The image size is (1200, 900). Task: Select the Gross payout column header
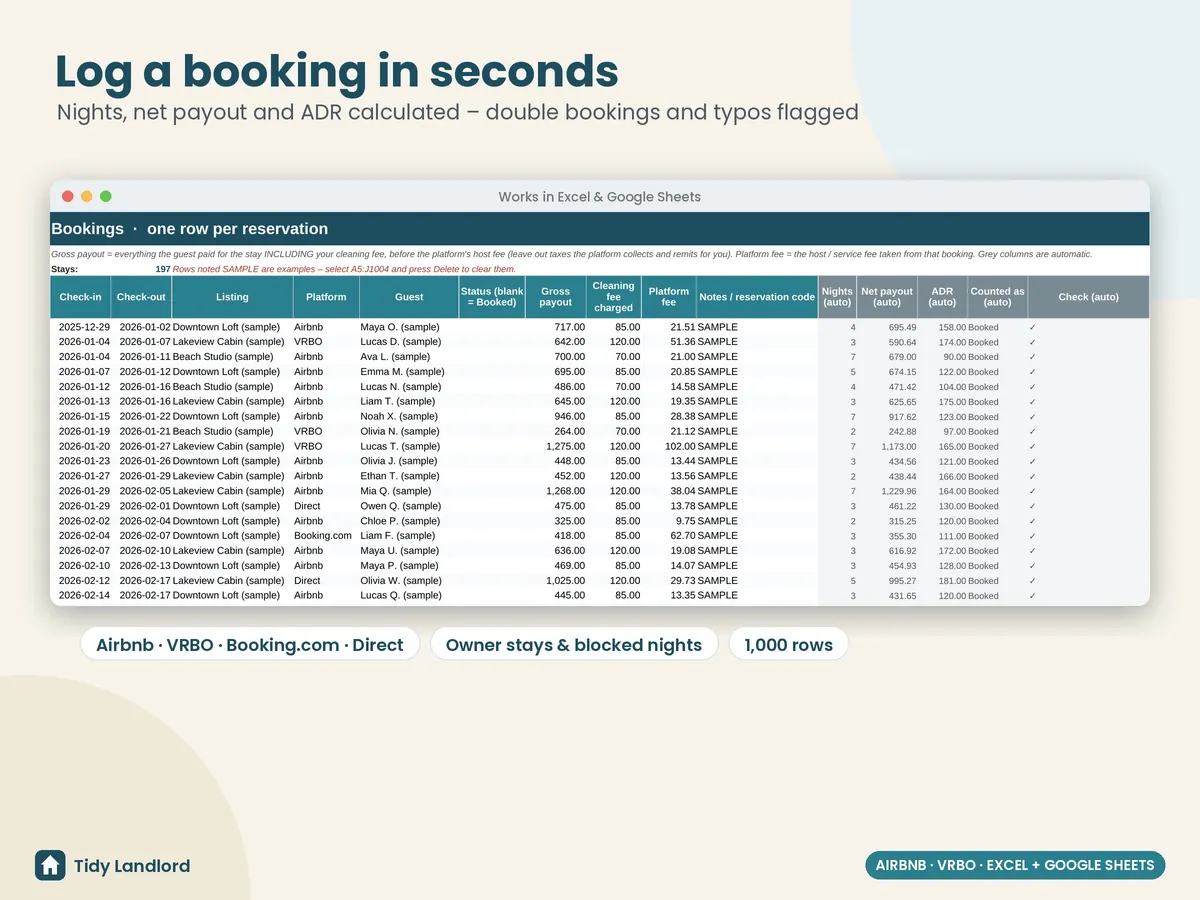[556, 297]
